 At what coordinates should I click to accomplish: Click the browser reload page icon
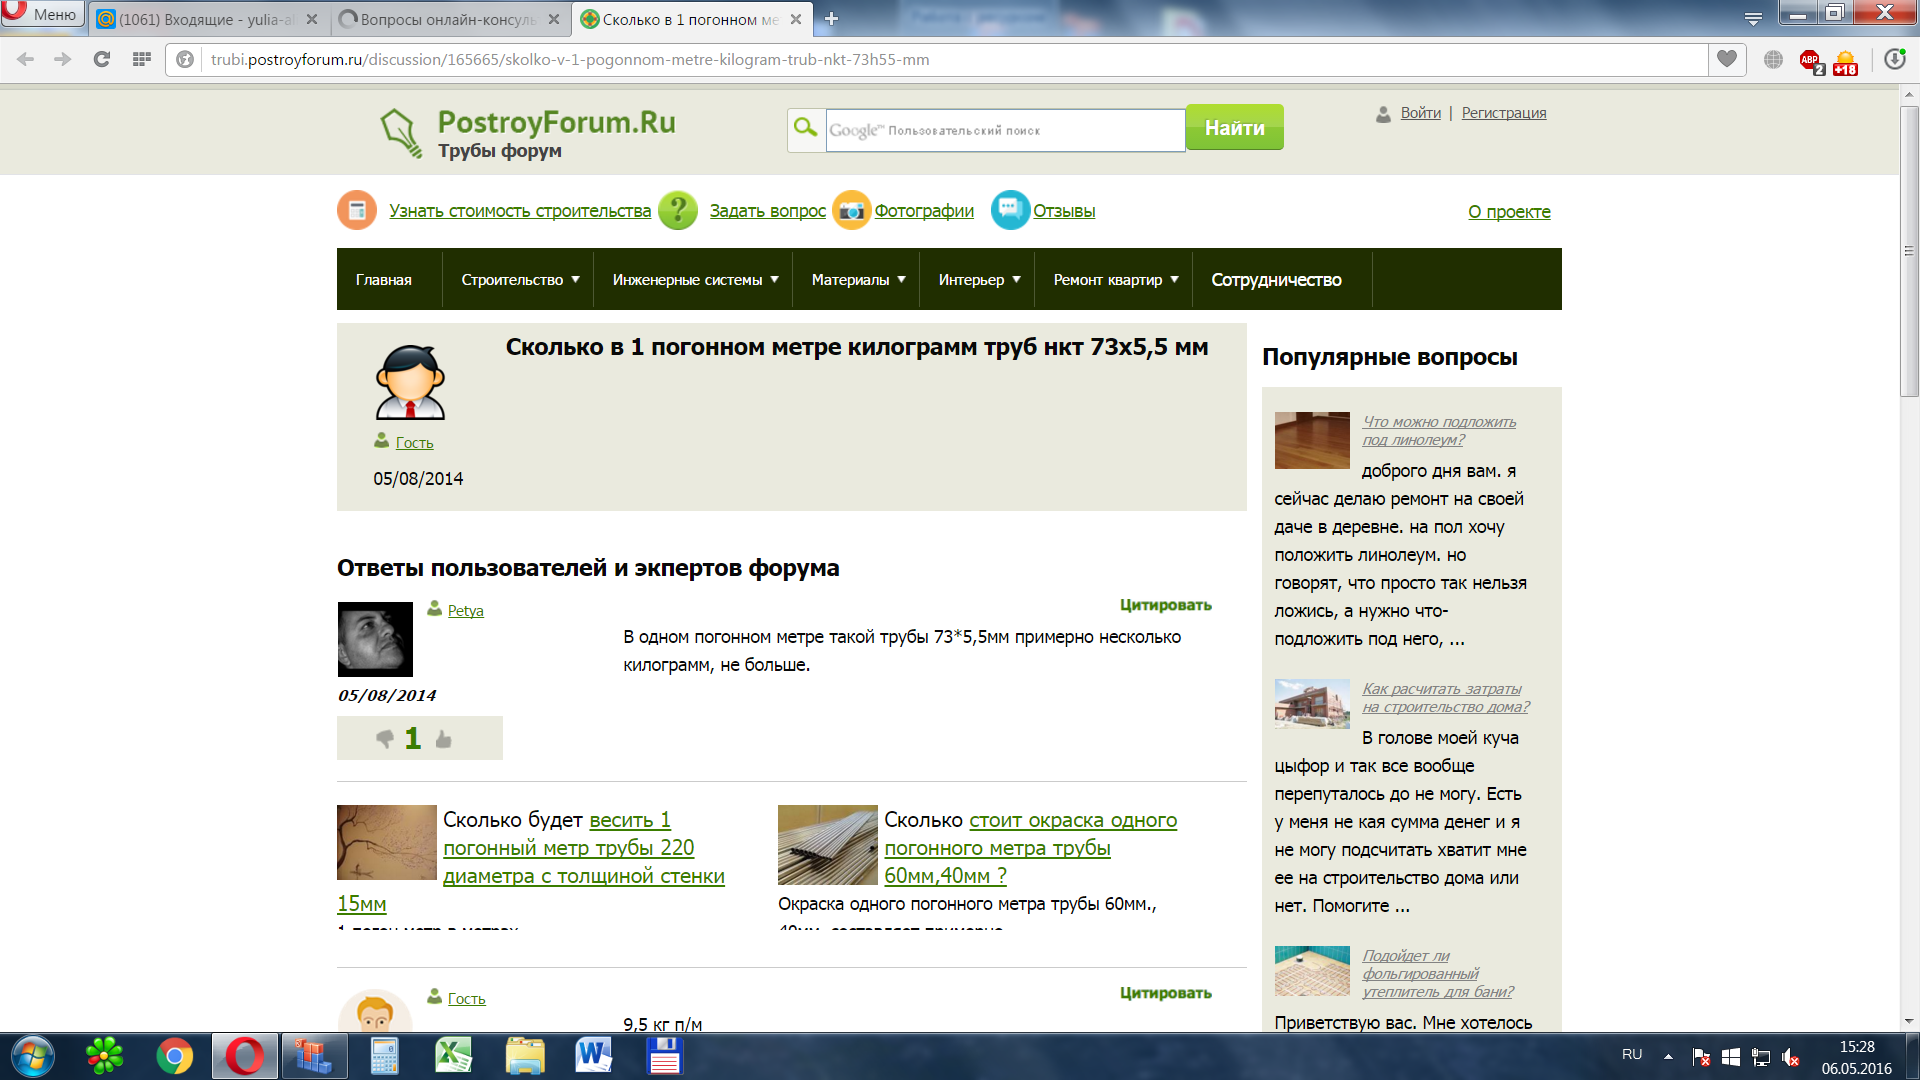(101, 59)
